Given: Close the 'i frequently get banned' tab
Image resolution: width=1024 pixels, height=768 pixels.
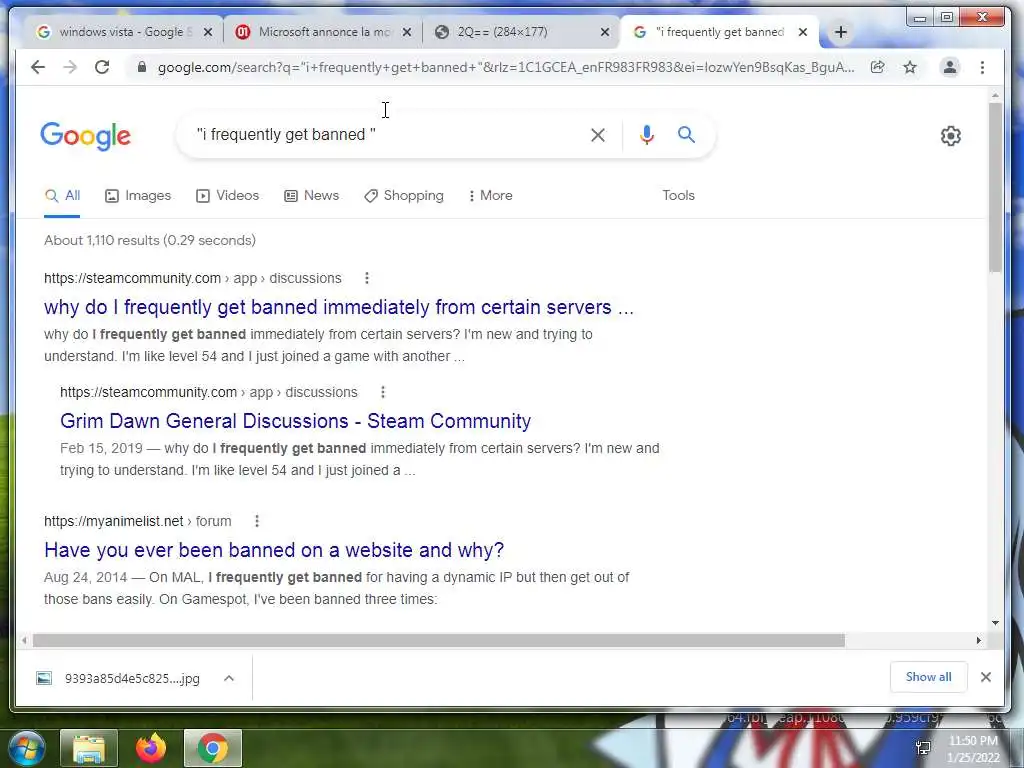Looking at the screenshot, I should 803,32.
